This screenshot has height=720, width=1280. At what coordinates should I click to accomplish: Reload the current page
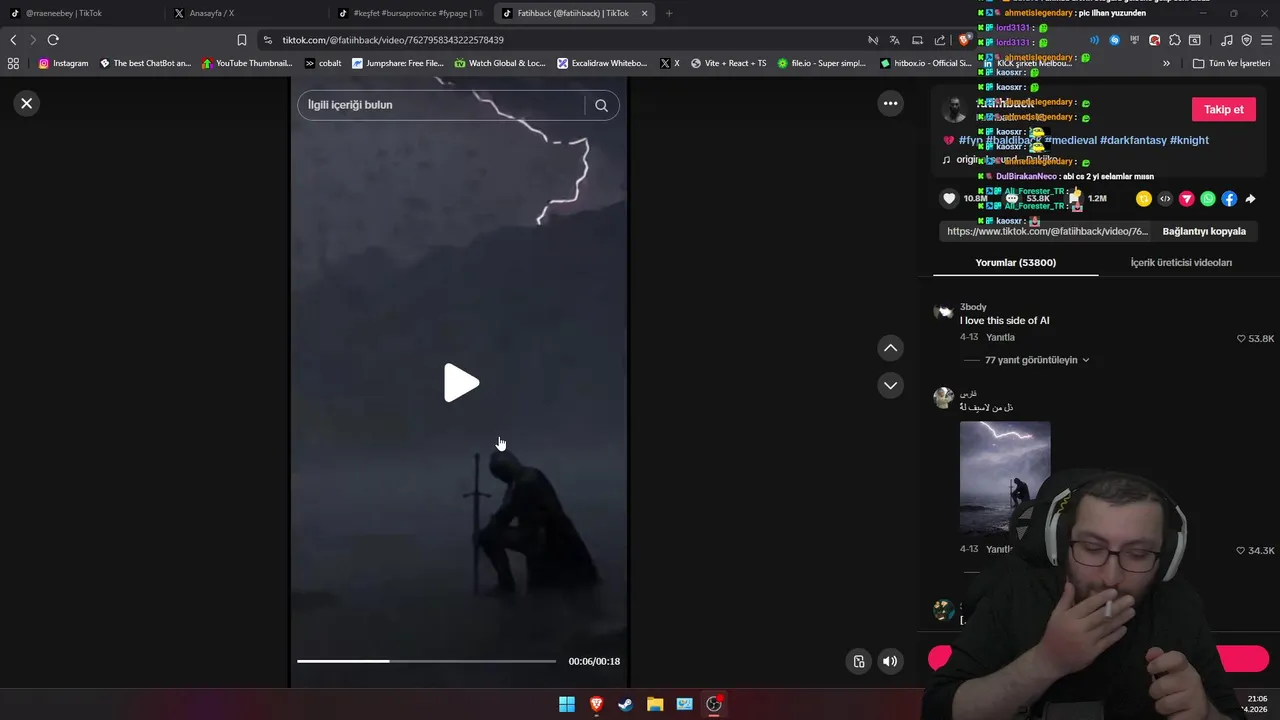pos(53,40)
